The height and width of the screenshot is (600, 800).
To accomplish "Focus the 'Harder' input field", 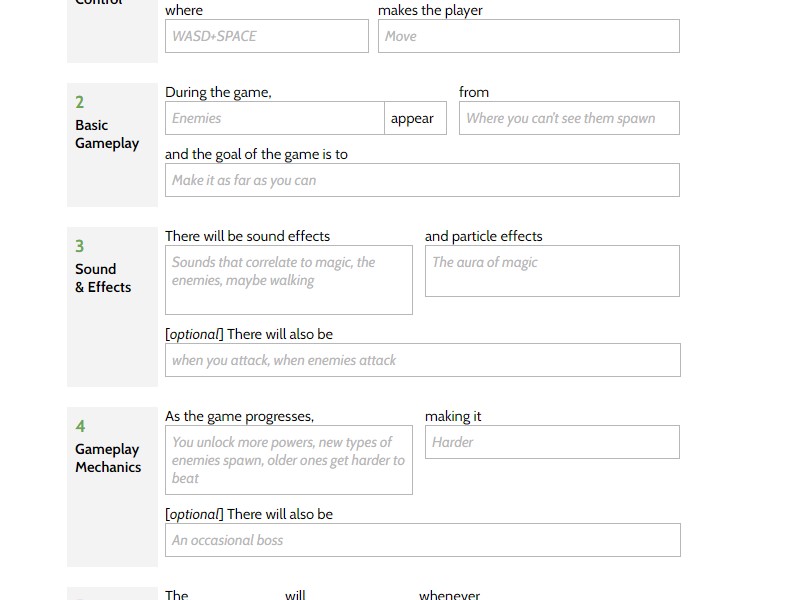I will 551,442.
